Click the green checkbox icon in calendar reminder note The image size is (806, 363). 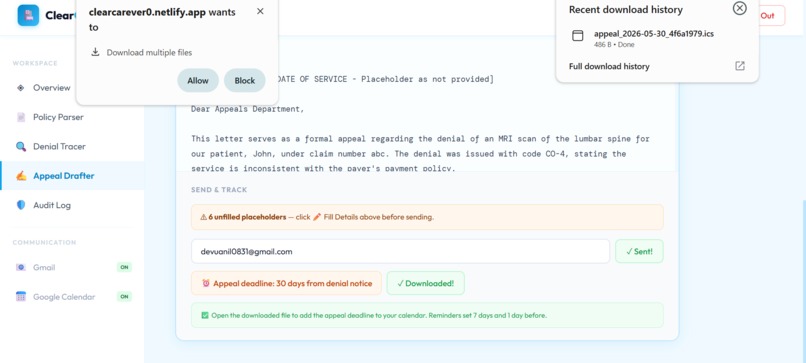(205, 315)
